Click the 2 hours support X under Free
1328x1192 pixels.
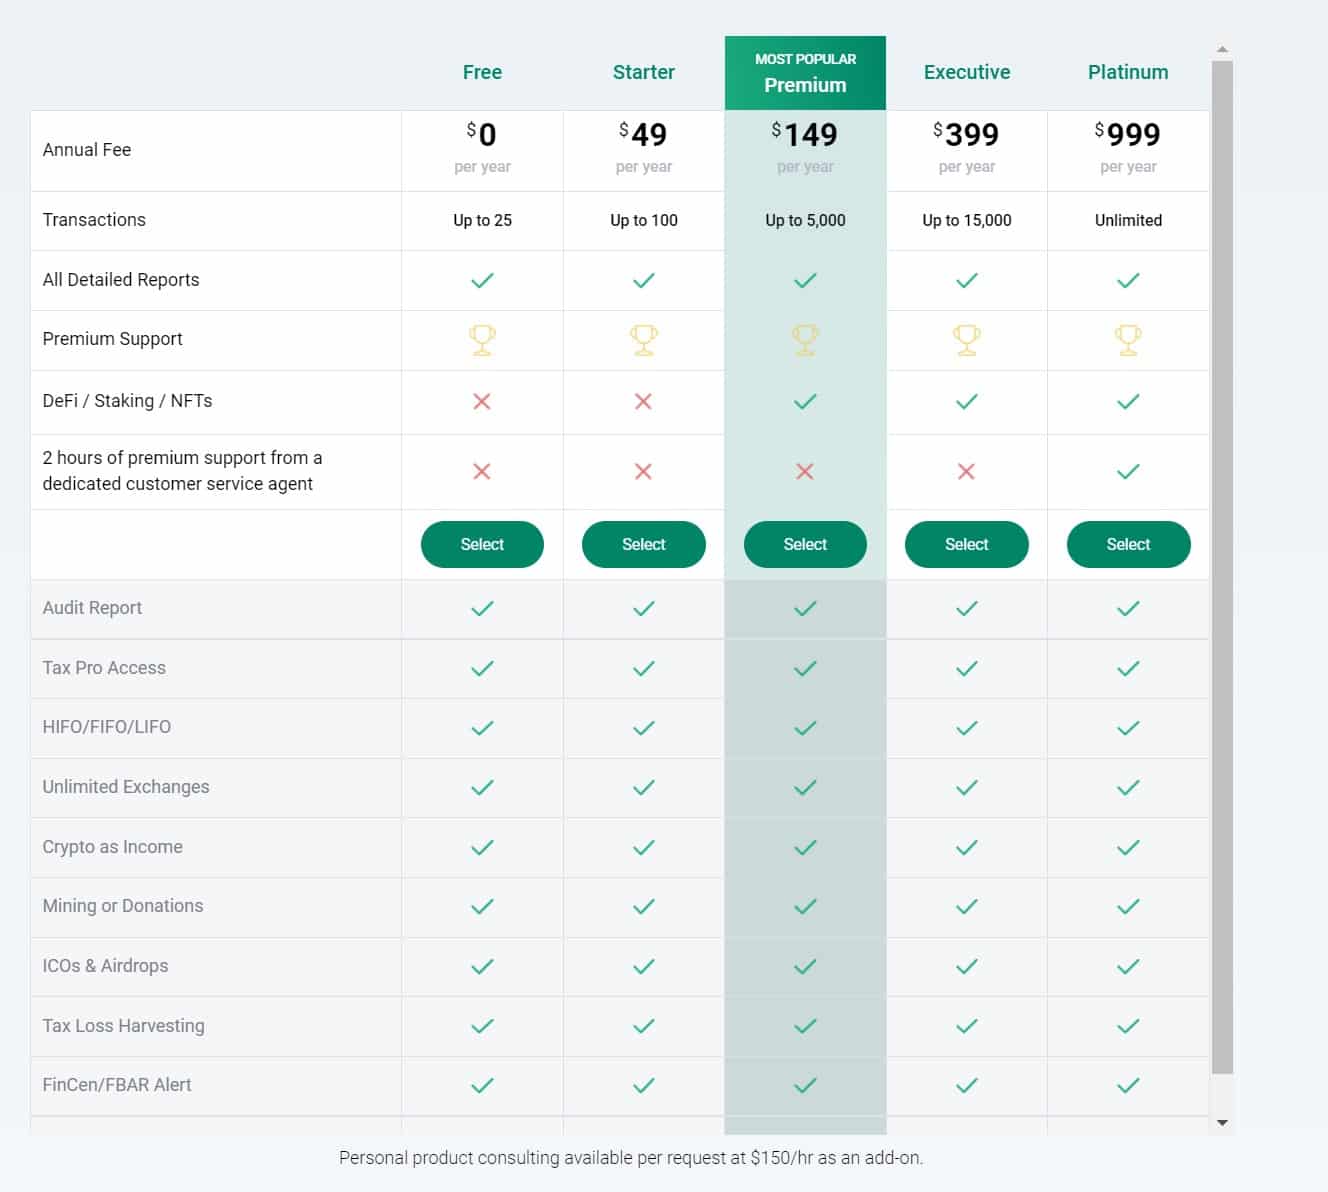[482, 471]
